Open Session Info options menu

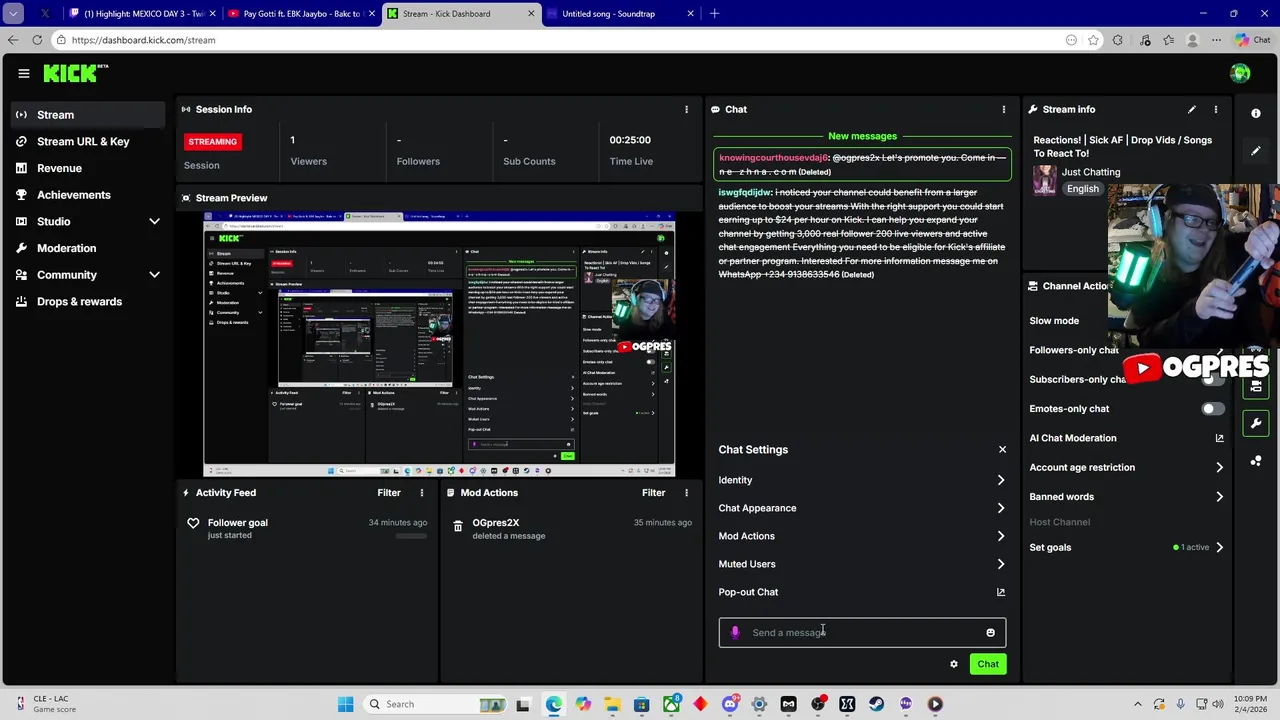click(686, 109)
